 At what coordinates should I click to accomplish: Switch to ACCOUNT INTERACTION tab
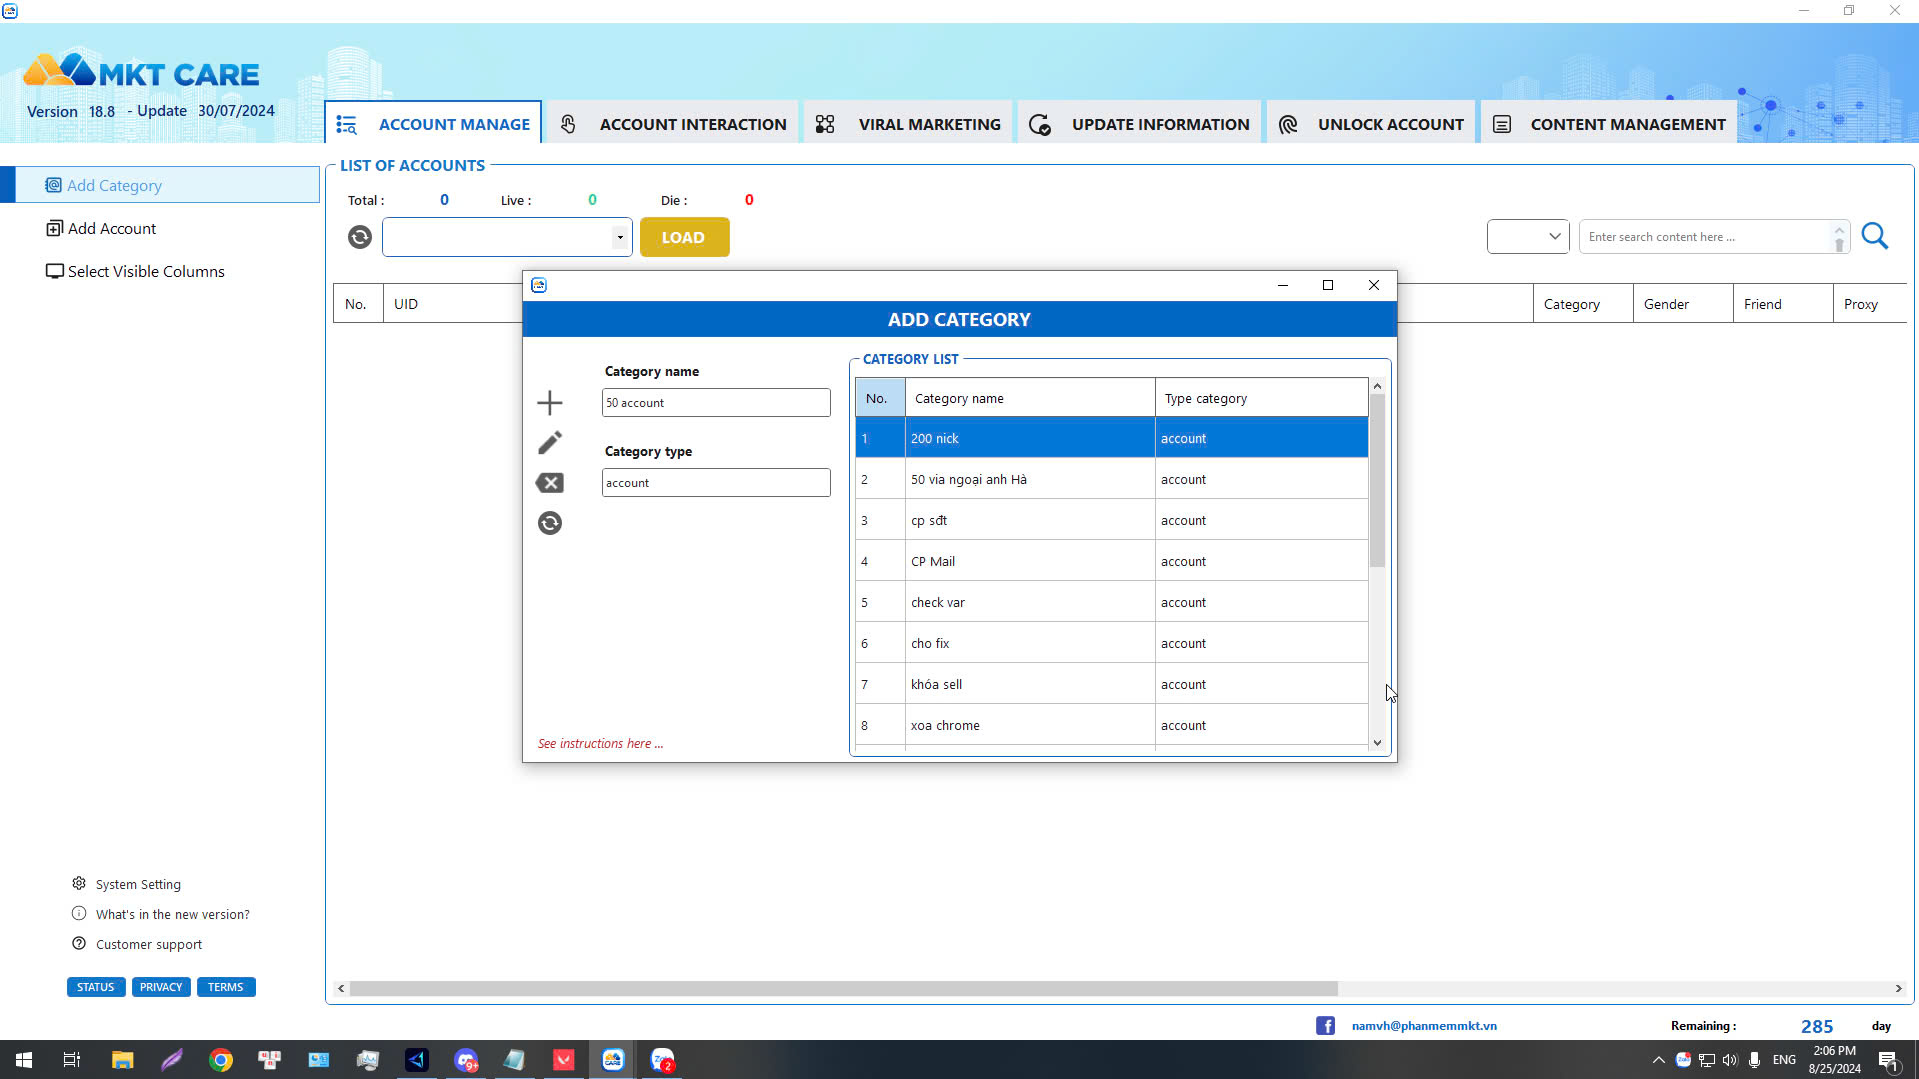pos(672,124)
